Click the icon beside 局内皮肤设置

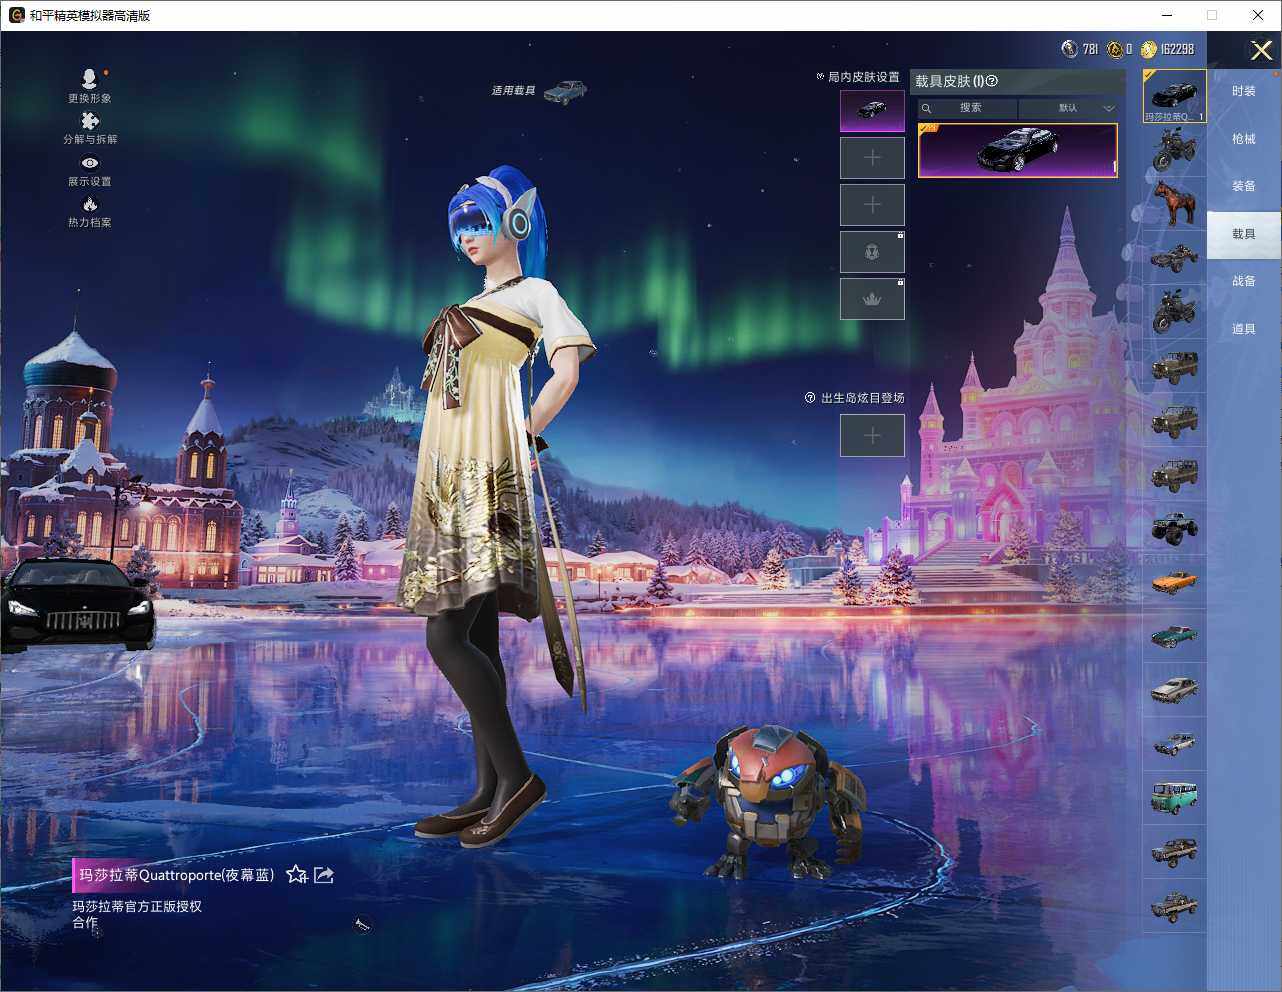820,76
